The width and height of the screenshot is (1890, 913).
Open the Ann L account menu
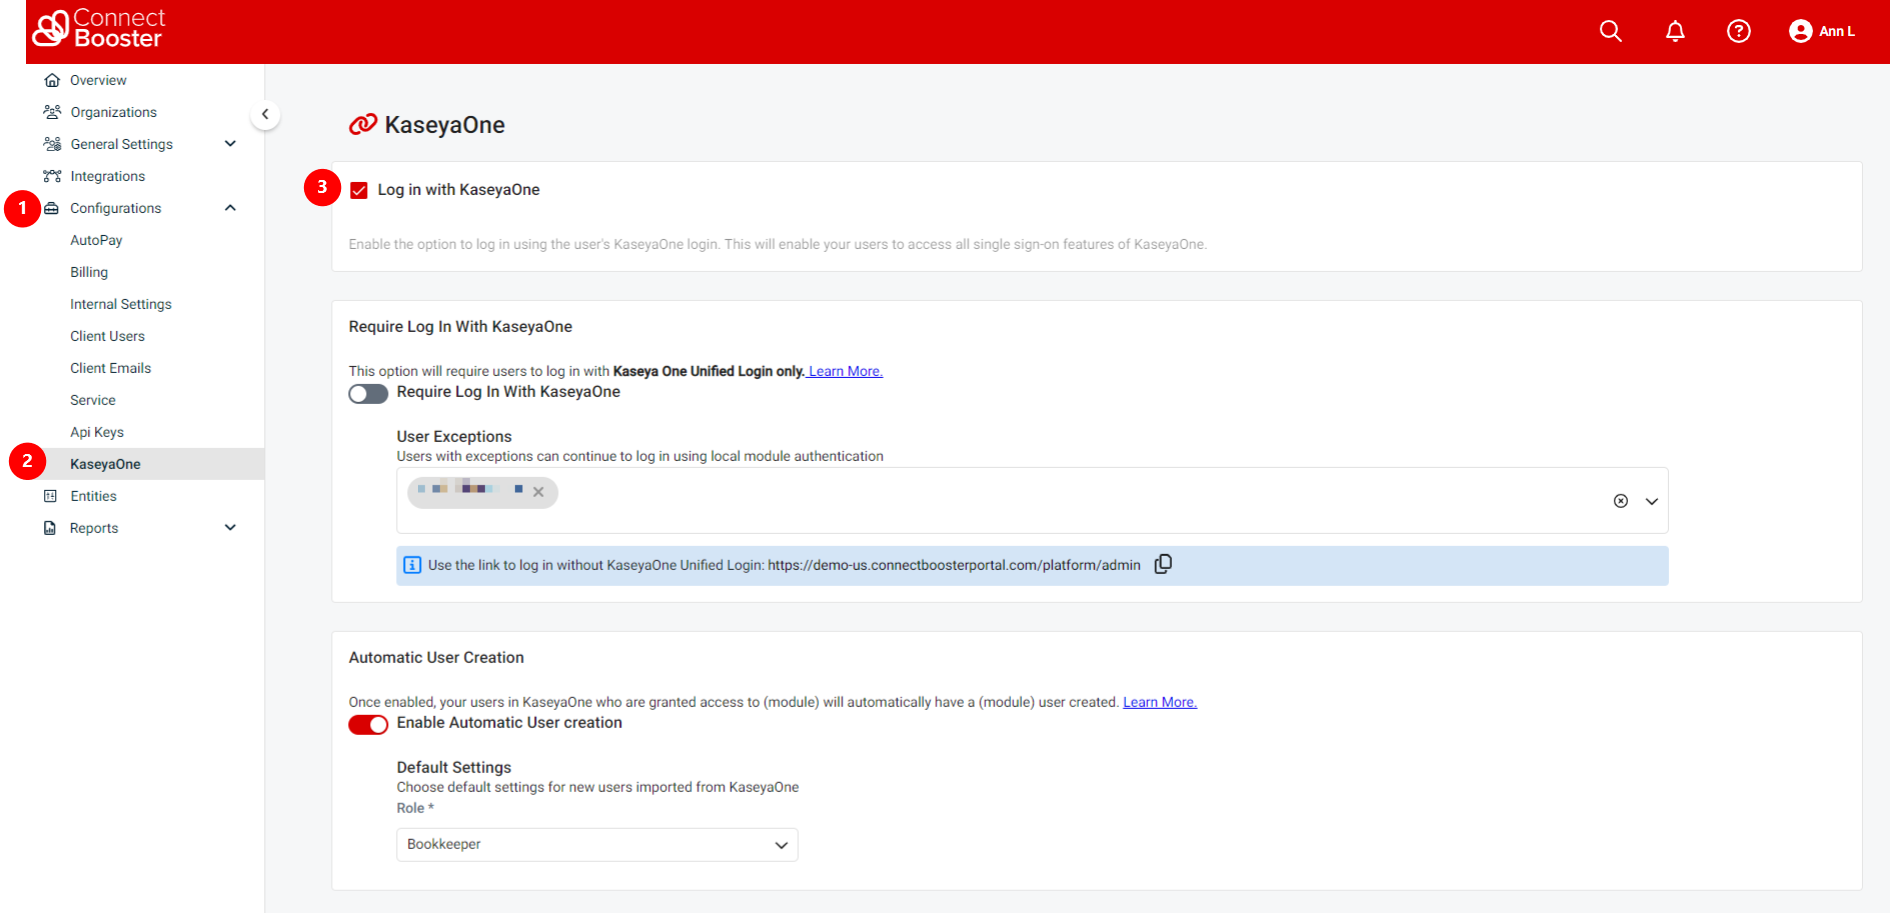click(1821, 31)
